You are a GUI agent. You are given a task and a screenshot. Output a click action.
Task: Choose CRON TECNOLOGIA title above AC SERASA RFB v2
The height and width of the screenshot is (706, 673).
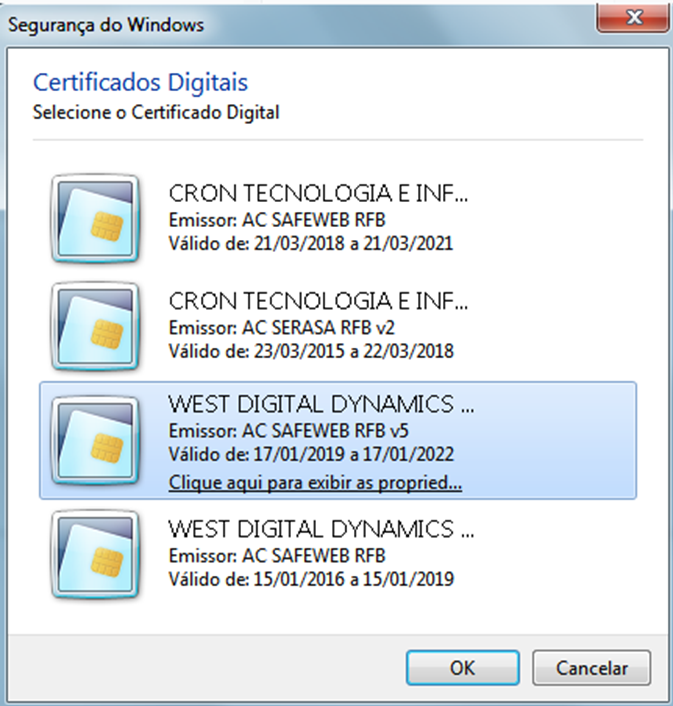[x=318, y=301]
